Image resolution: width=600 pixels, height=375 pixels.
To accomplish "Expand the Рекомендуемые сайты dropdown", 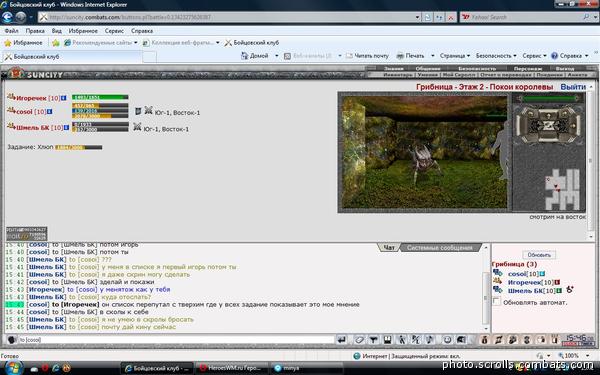I will click(x=135, y=43).
